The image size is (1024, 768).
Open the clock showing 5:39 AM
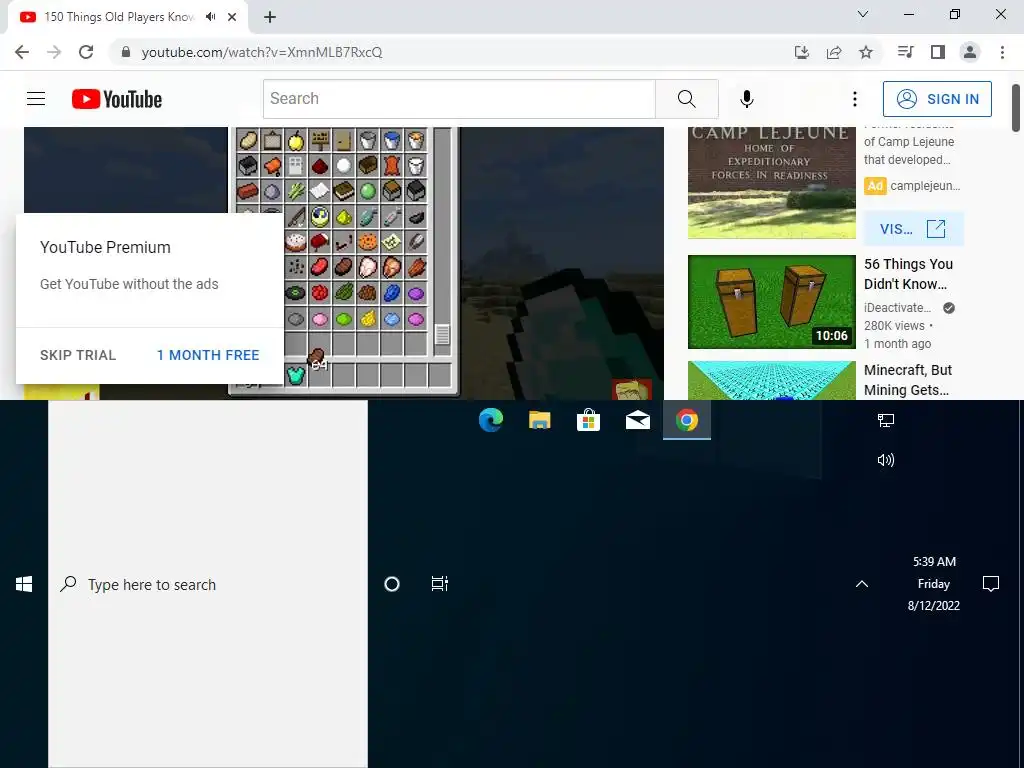tap(934, 584)
